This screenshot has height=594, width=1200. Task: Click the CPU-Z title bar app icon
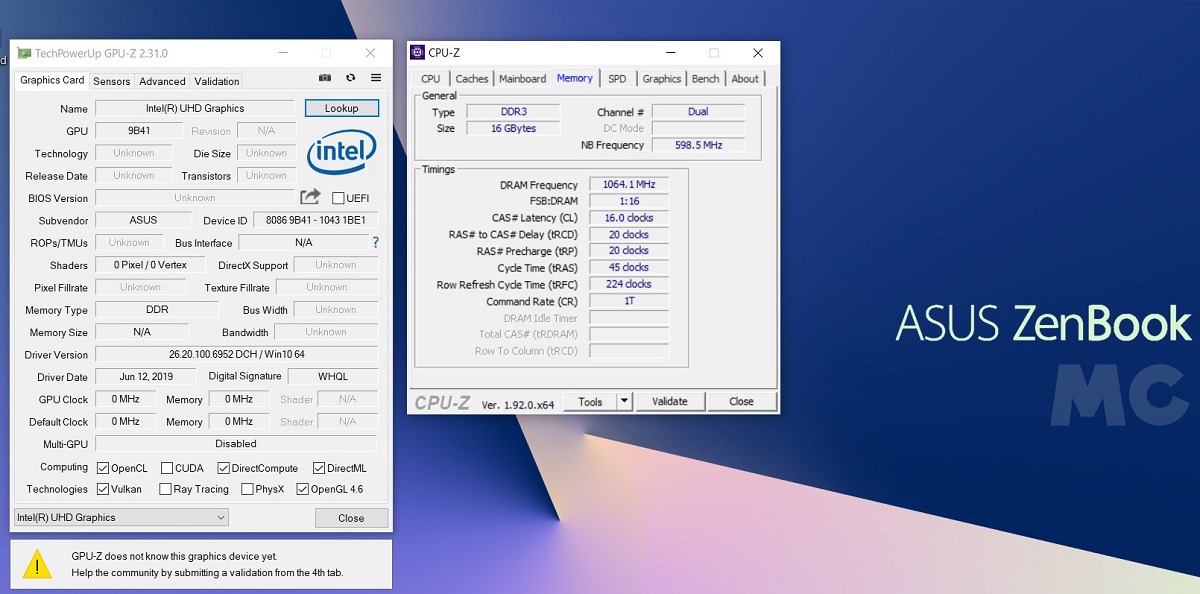[417, 53]
